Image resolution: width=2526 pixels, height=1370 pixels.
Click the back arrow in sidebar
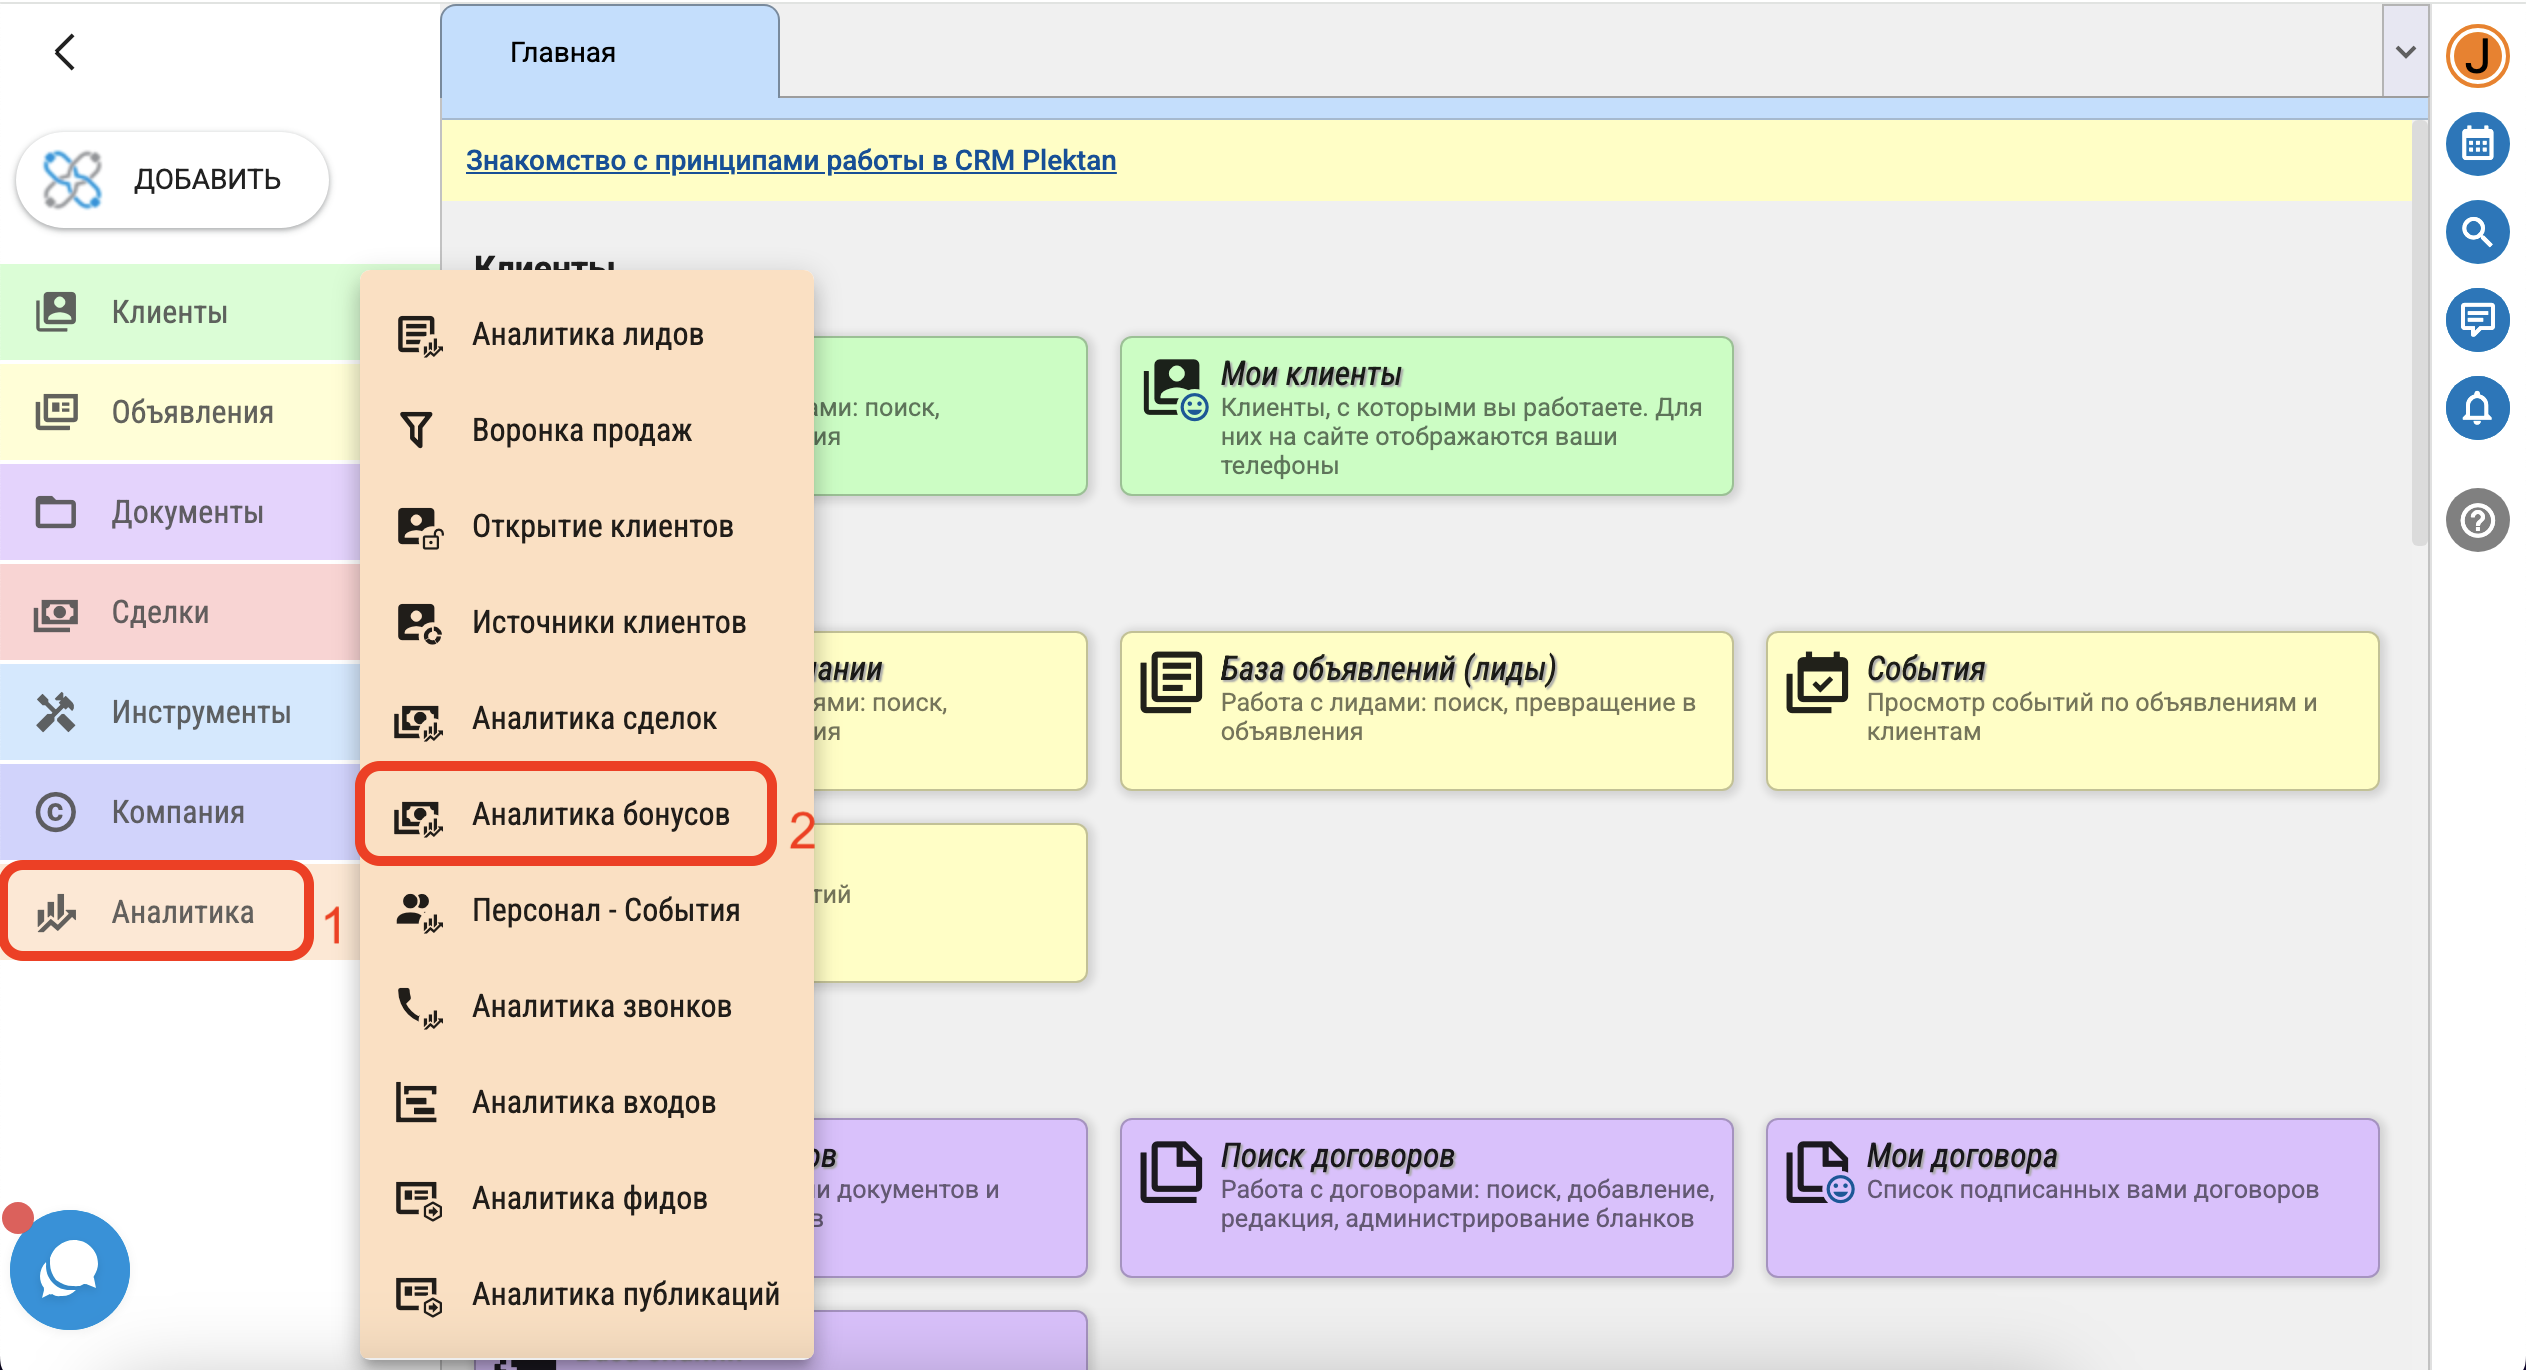(x=65, y=52)
